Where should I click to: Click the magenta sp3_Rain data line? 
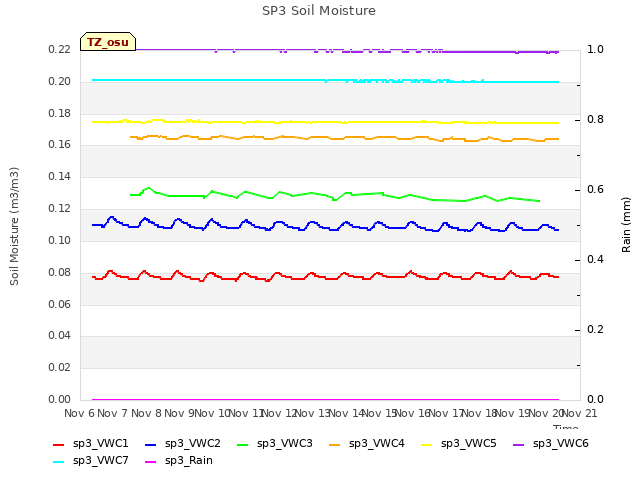pos(325,400)
